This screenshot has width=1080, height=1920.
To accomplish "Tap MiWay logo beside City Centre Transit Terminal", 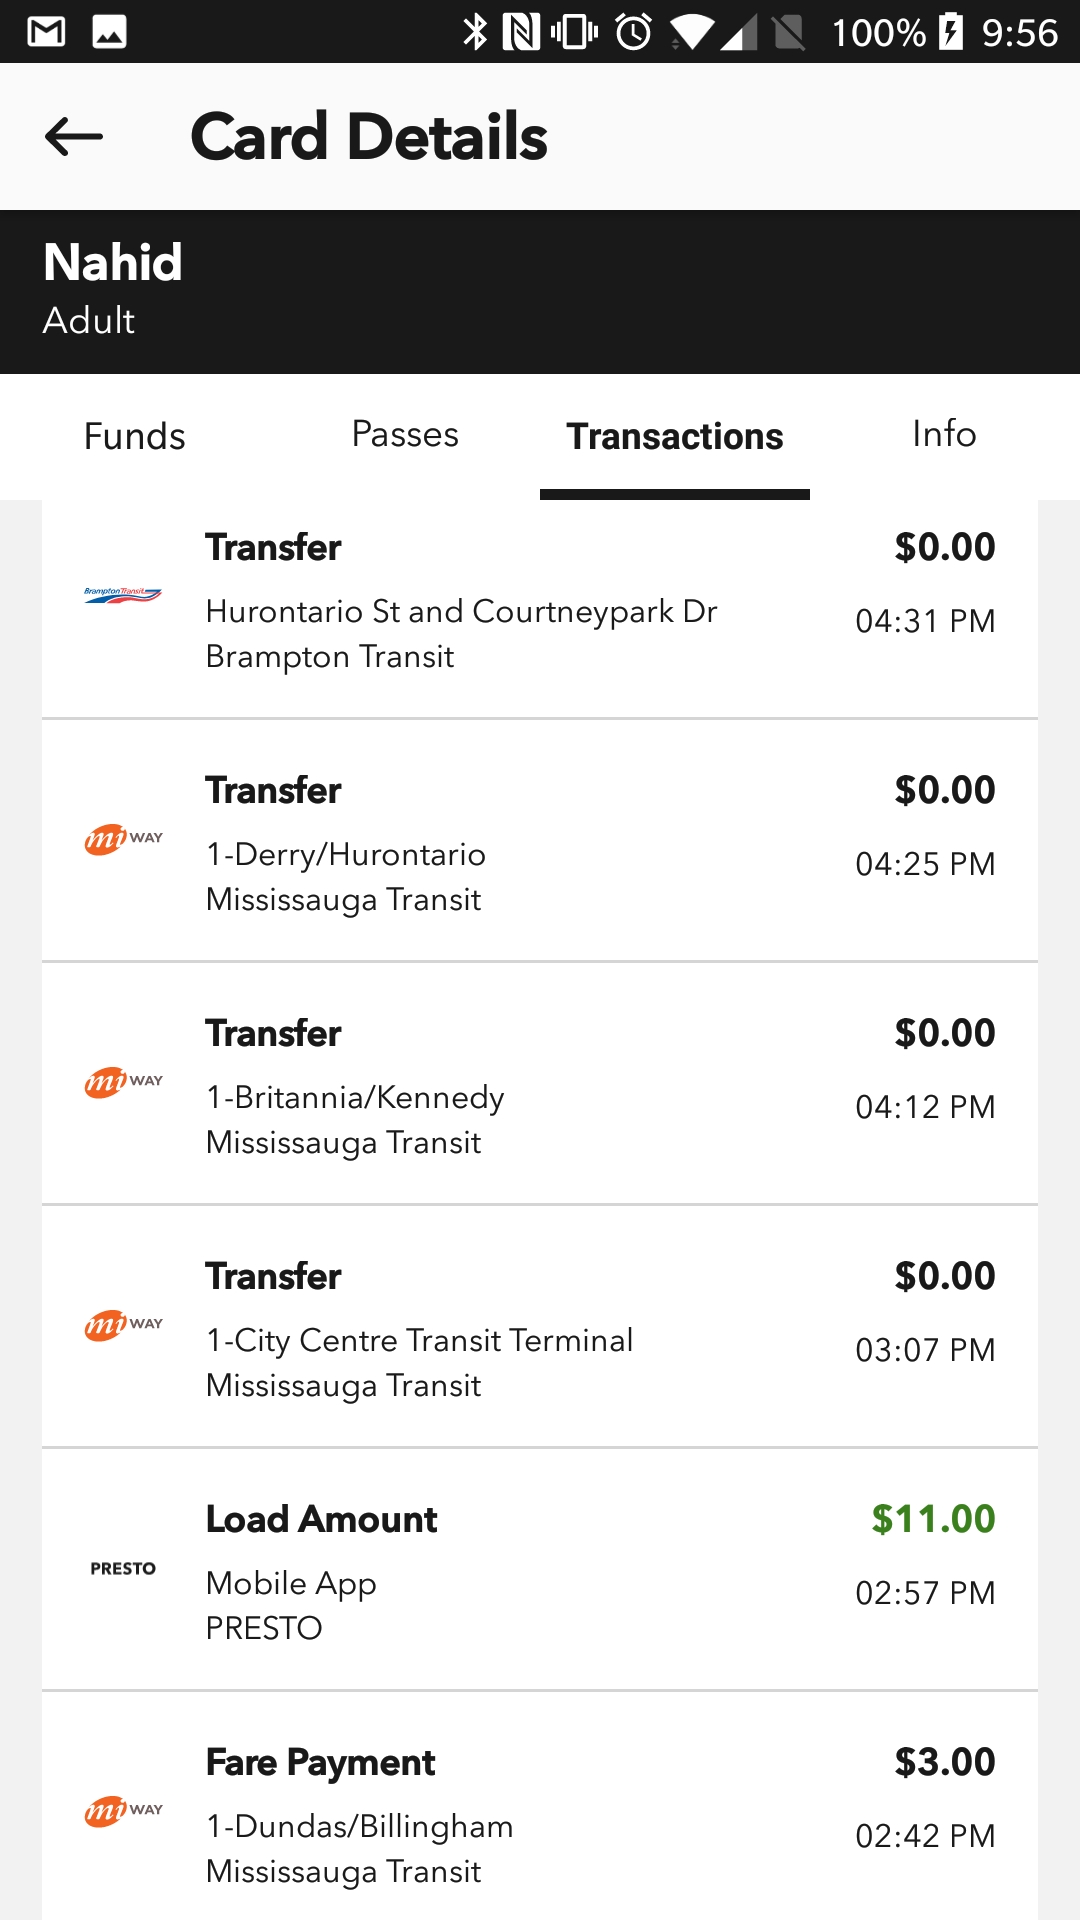I will coord(123,1325).
